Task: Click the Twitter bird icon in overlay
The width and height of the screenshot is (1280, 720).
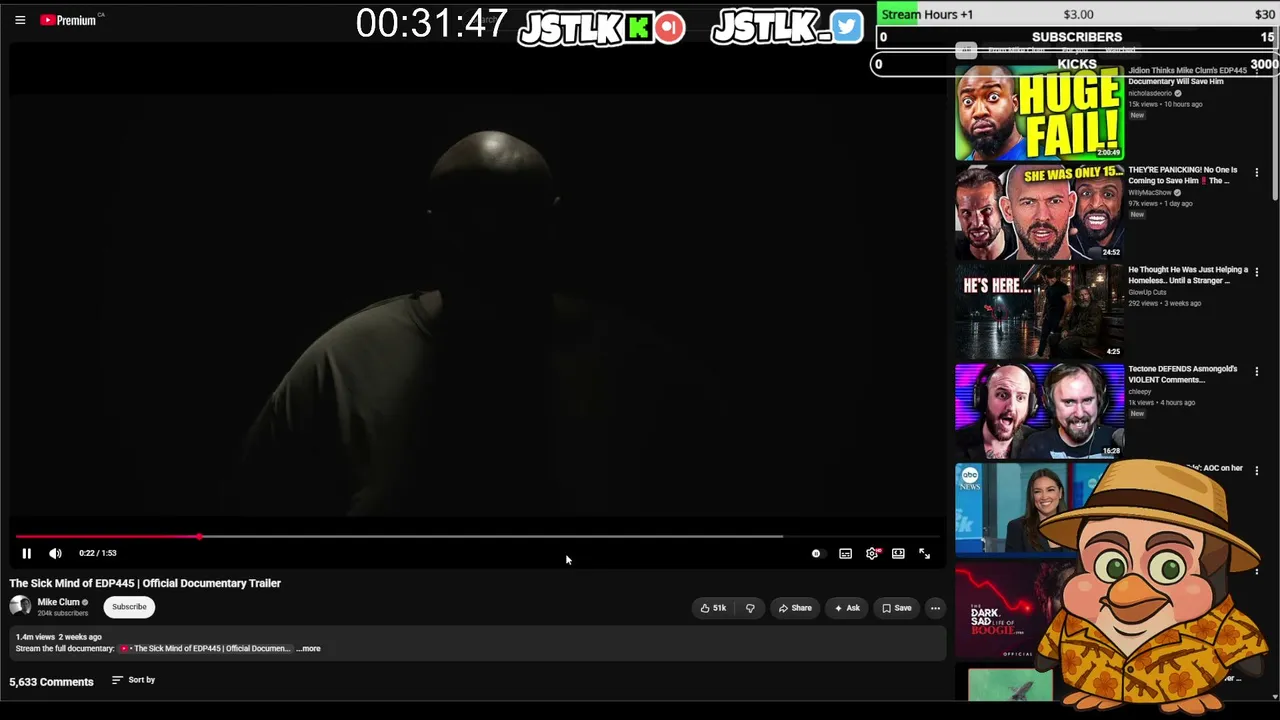Action: (x=846, y=27)
